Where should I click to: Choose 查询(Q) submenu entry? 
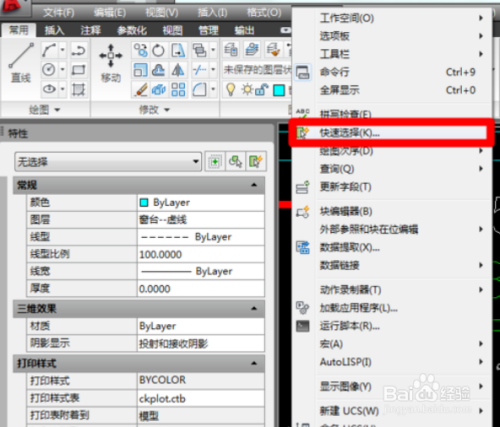(391, 169)
